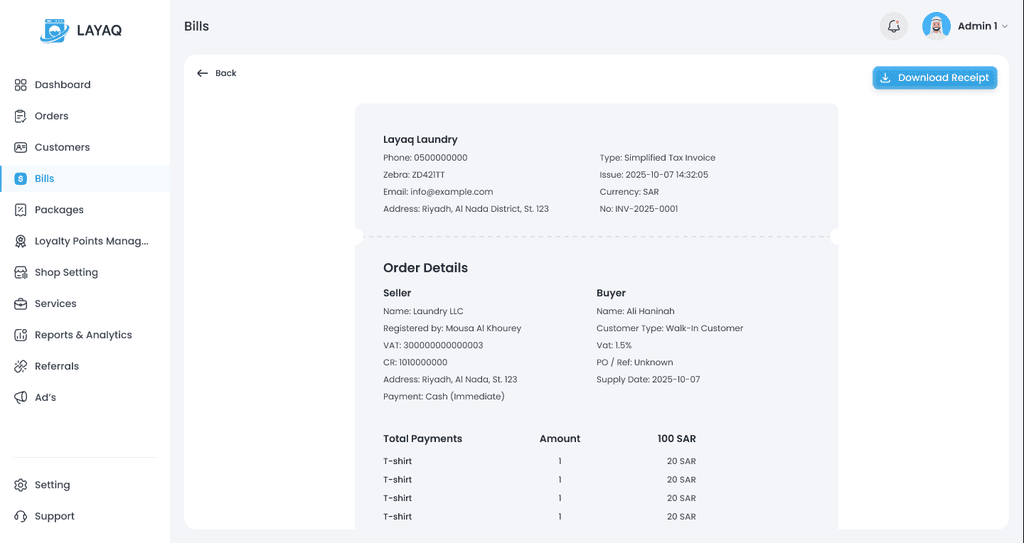
Task: Click the Admin profile avatar
Action: pyautogui.click(x=936, y=26)
